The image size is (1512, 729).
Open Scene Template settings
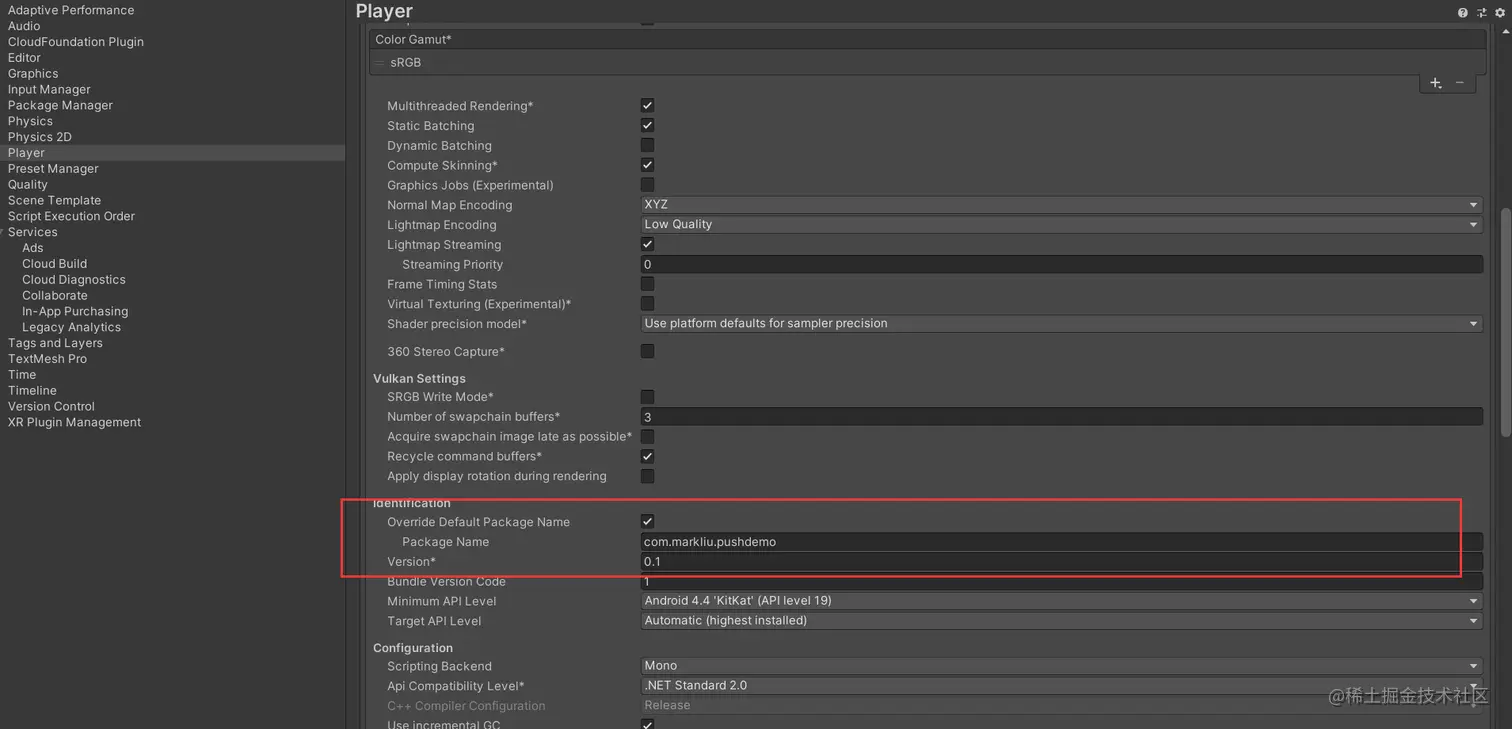click(x=54, y=200)
